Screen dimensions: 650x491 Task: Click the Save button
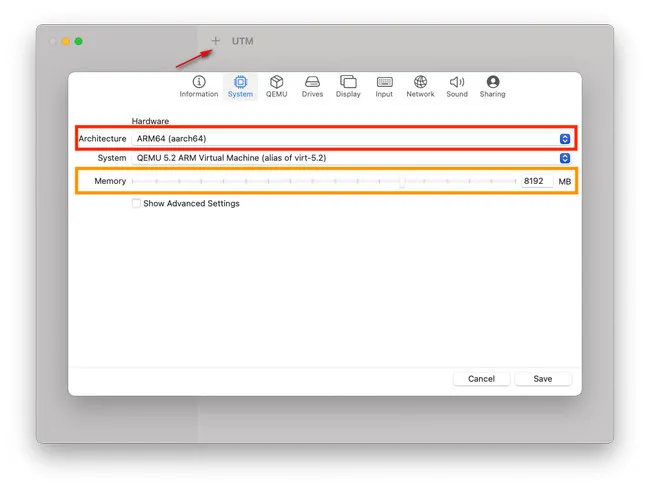[542, 379]
